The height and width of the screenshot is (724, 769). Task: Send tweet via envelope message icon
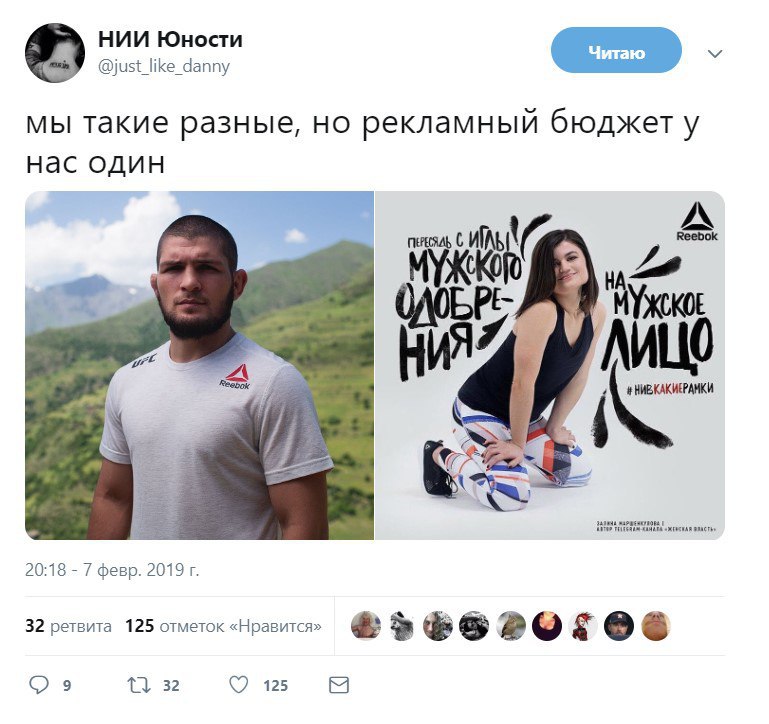coord(339,685)
